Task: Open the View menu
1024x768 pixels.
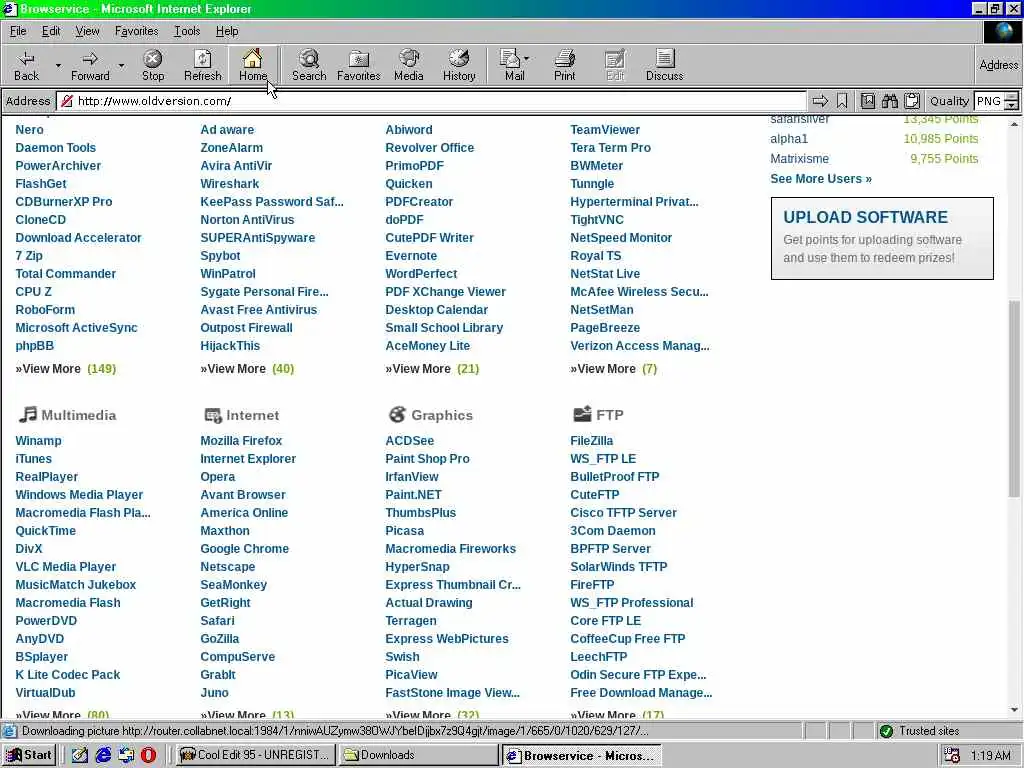Action: pyautogui.click(x=88, y=31)
